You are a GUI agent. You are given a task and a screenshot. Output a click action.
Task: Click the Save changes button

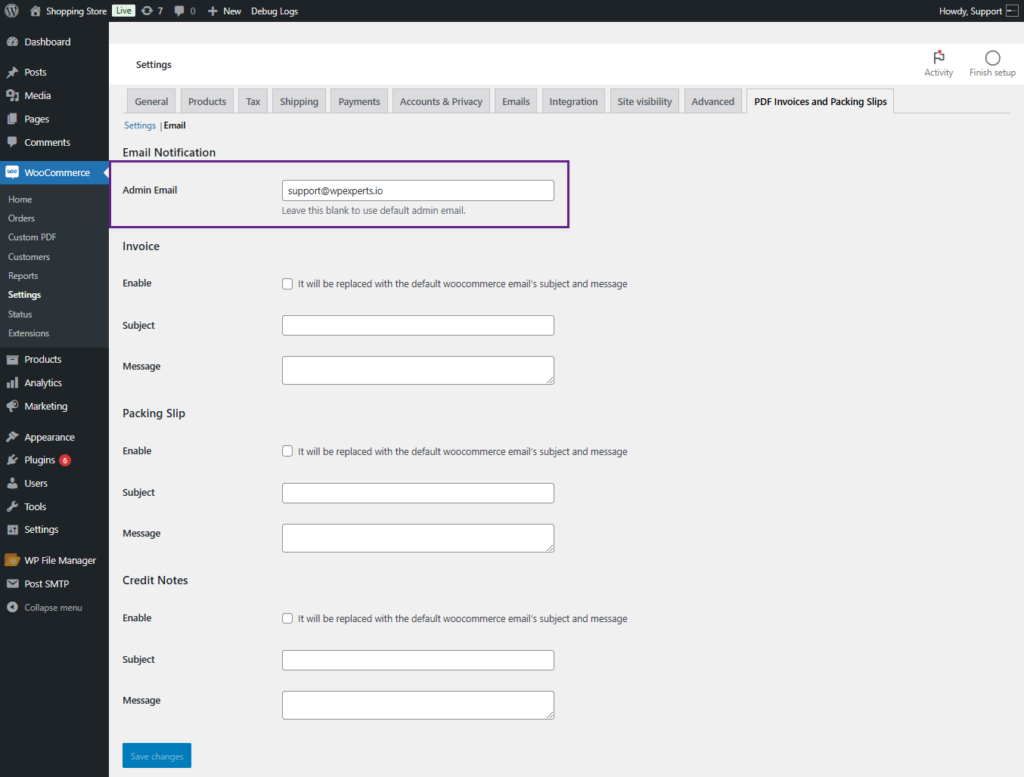tap(157, 755)
